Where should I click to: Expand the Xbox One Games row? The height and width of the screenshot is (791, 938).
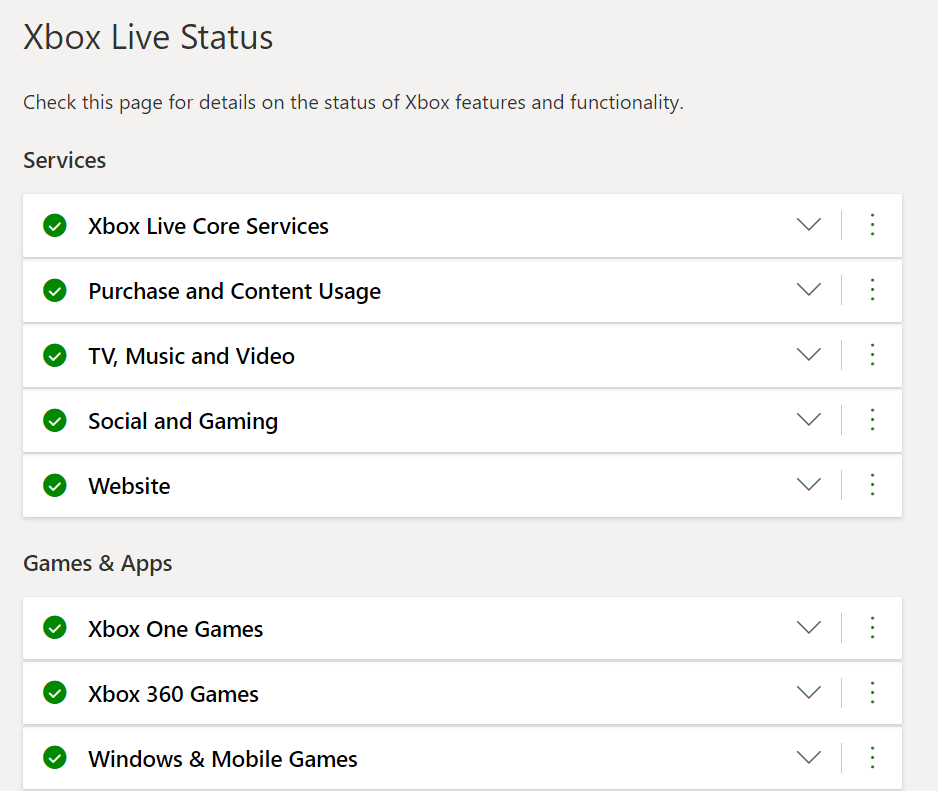point(808,627)
